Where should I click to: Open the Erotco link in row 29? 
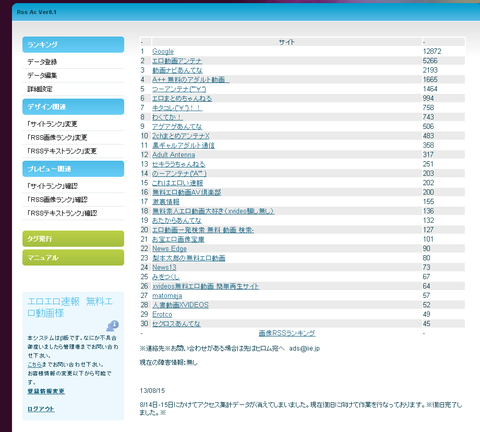pyautogui.click(x=162, y=314)
